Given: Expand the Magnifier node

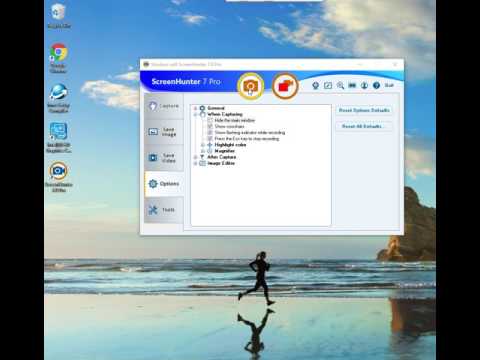Looking at the screenshot, I should coord(203,151).
